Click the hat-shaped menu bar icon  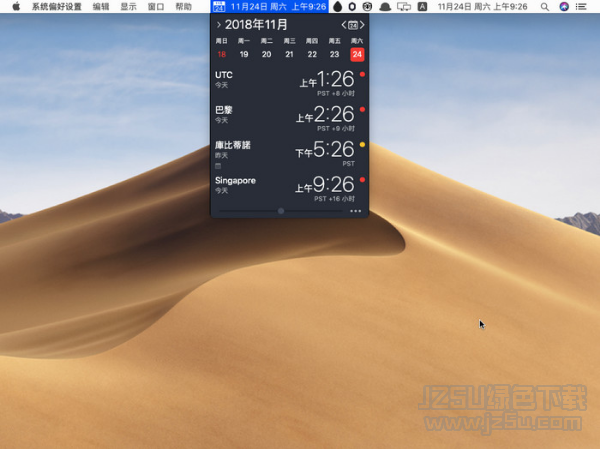pos(385,7)
